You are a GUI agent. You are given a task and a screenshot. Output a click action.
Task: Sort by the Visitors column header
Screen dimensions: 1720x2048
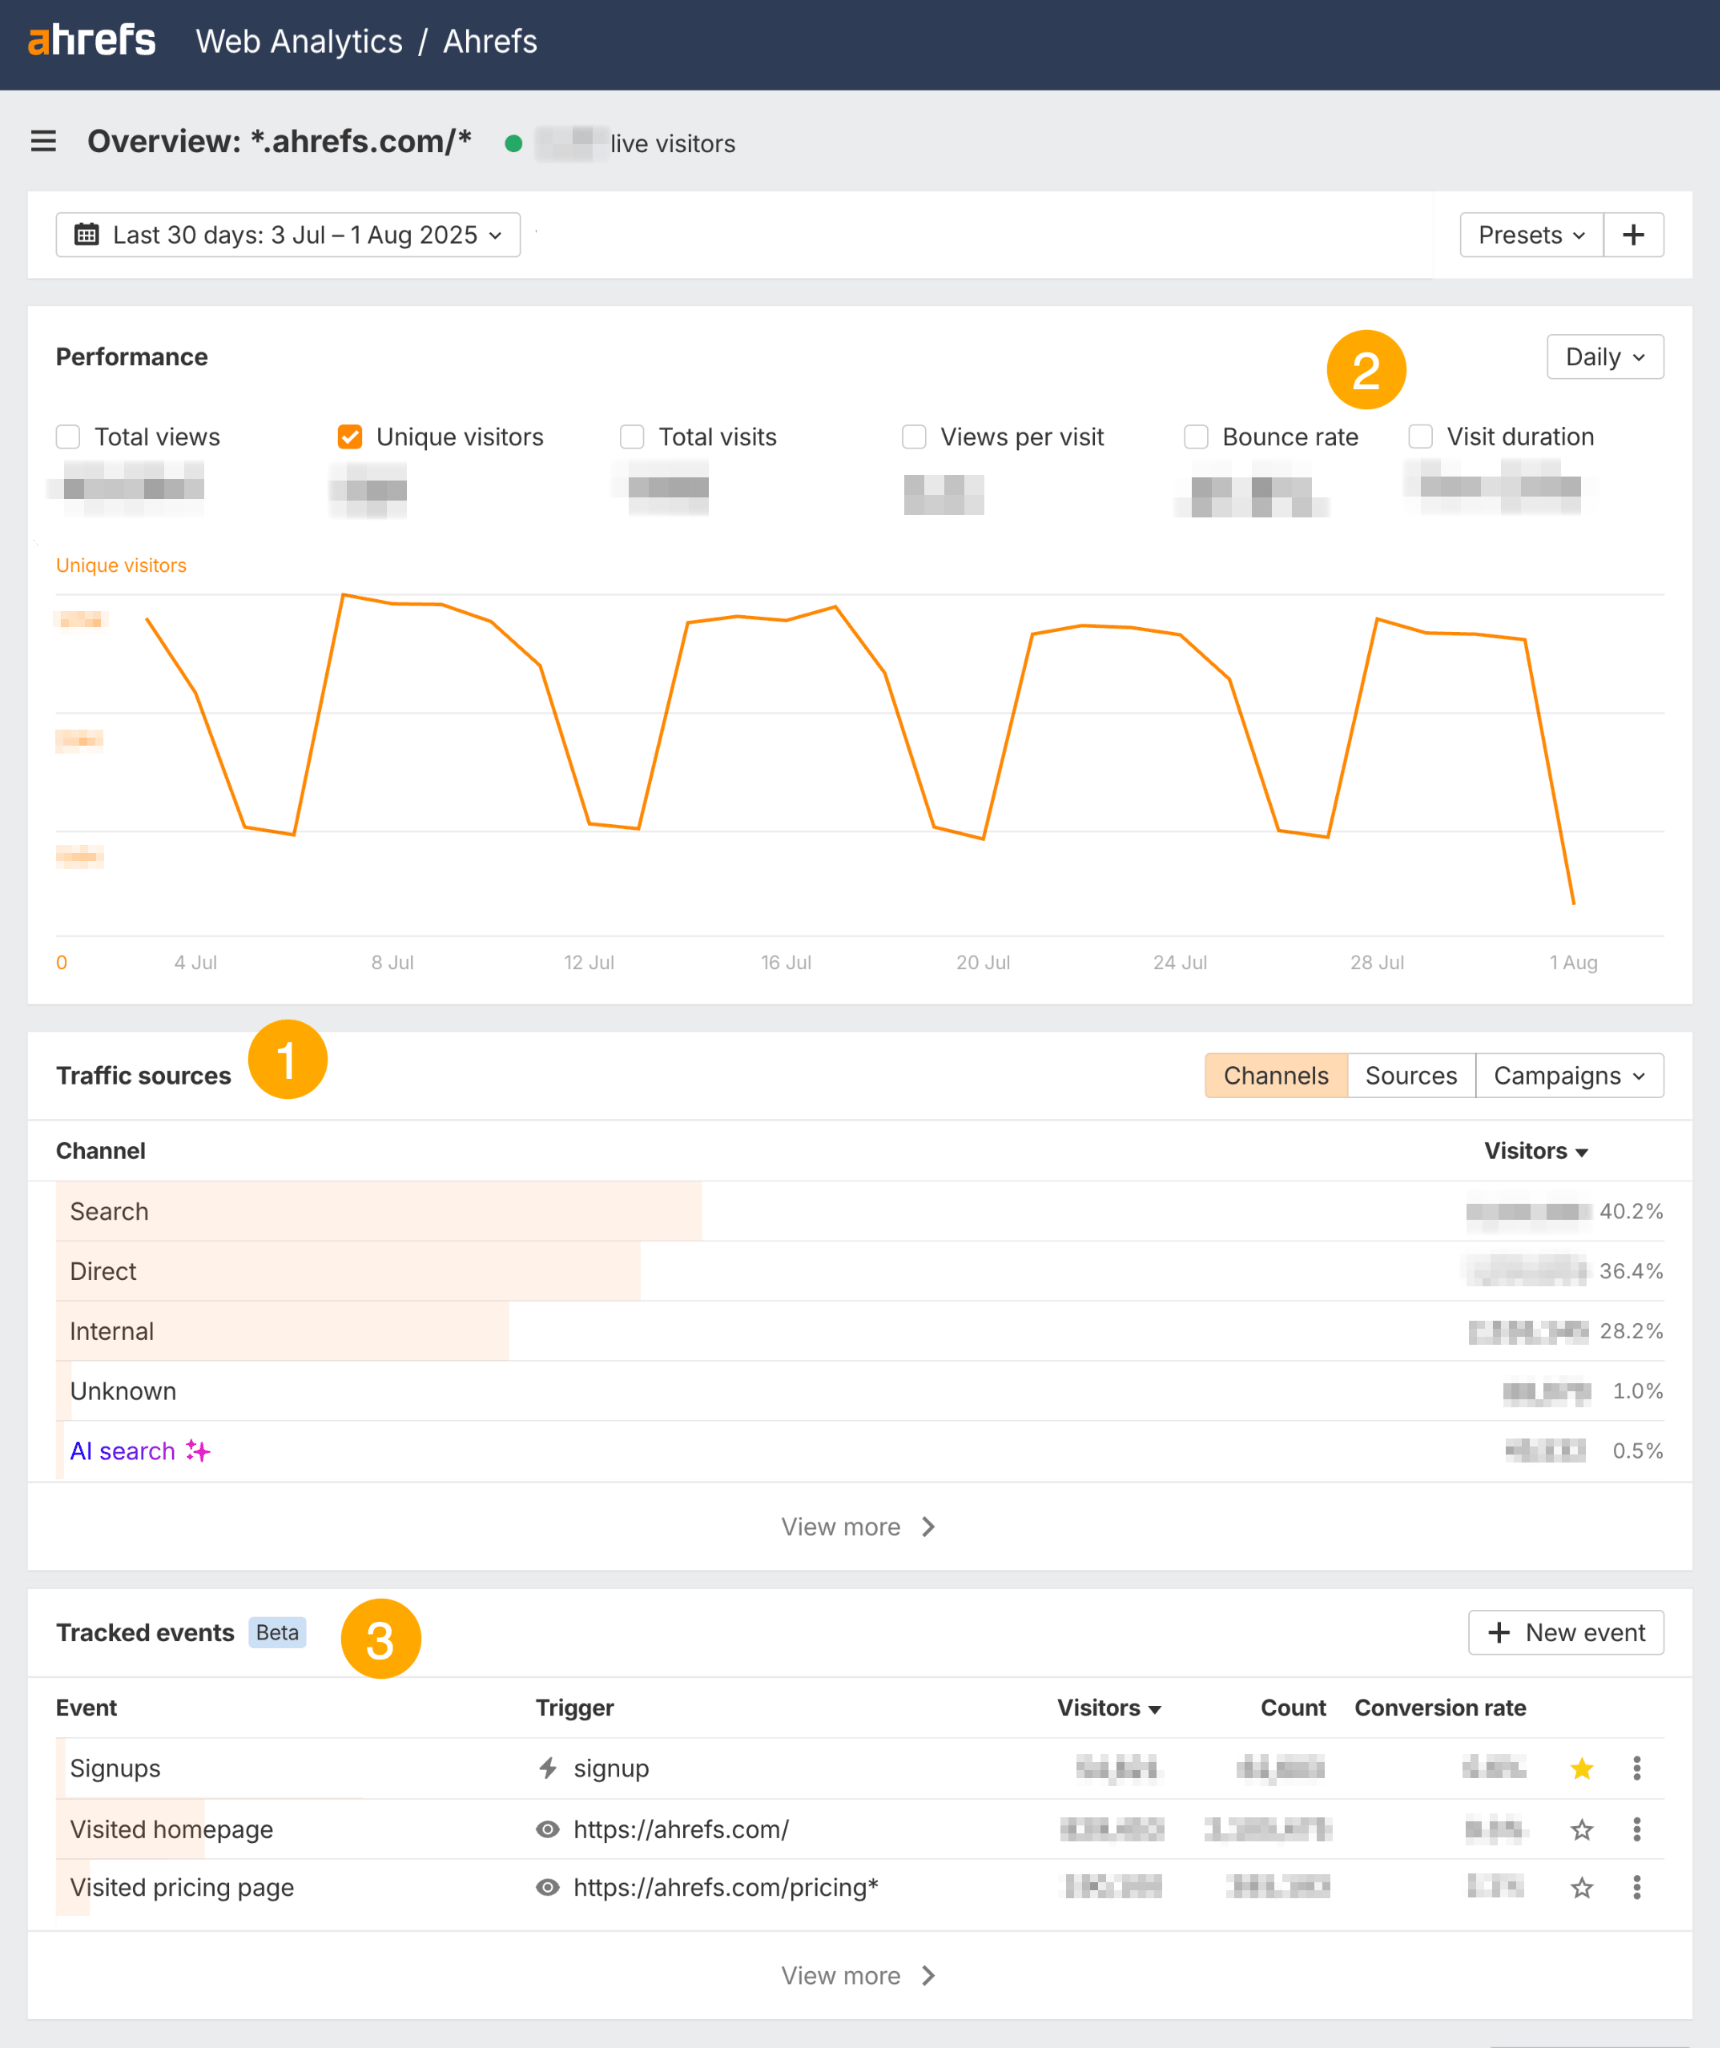point(1535,1151)
